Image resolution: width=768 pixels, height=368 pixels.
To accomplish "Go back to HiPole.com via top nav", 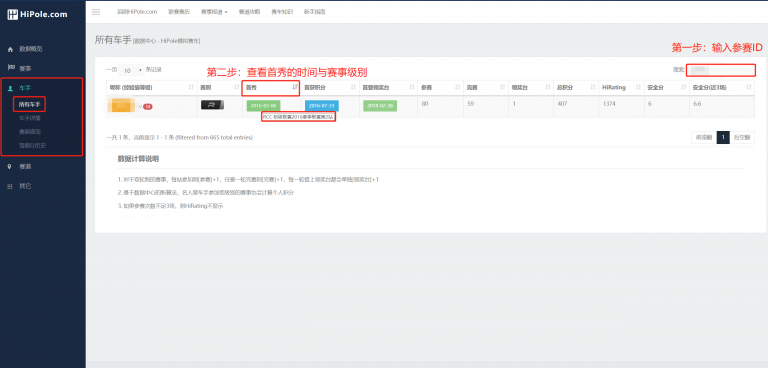I will [137, 12].
